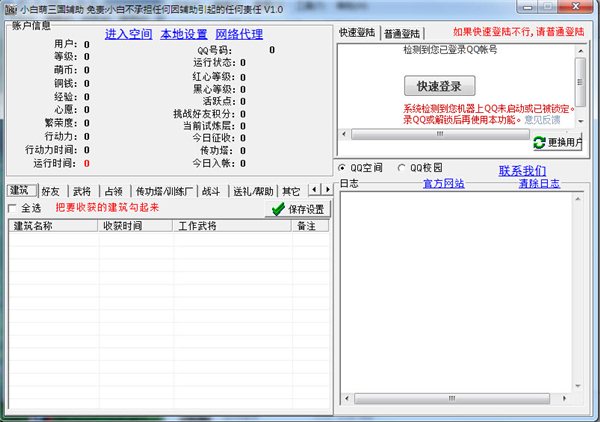Open the 网络代理 network proxy link
Screen dimensions: 600x422
pyautogui.click(x=239, y=34)
